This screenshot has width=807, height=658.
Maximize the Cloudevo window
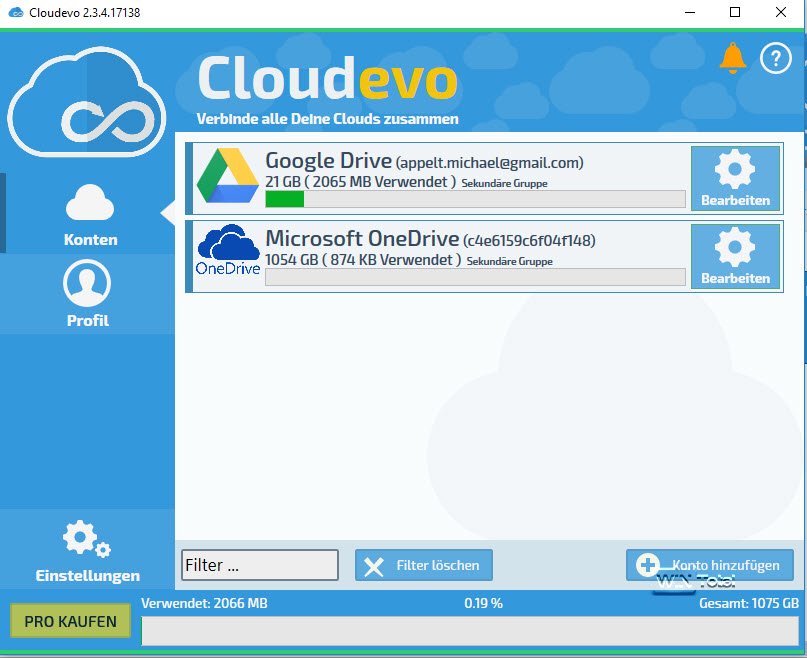pyautogui.click(x=735, y=12)
